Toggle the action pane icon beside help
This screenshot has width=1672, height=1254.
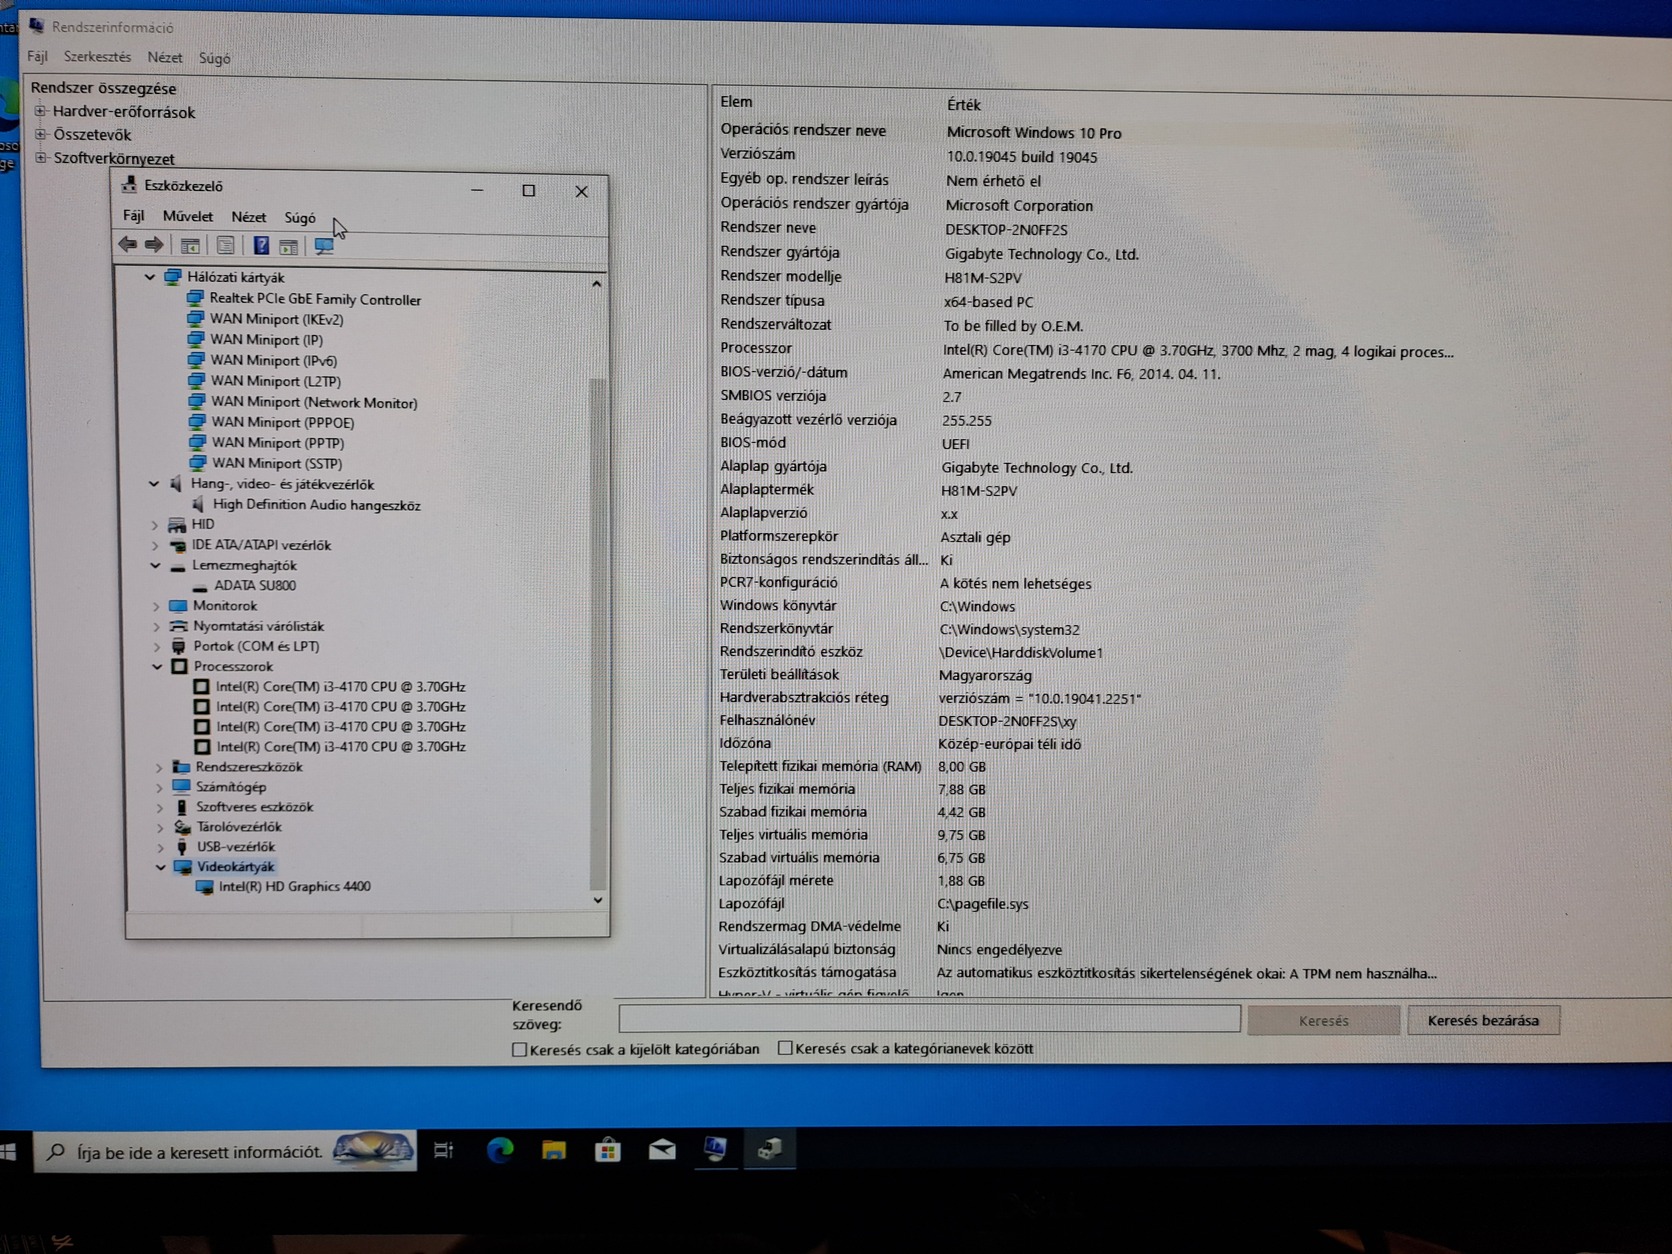[289, 246]
